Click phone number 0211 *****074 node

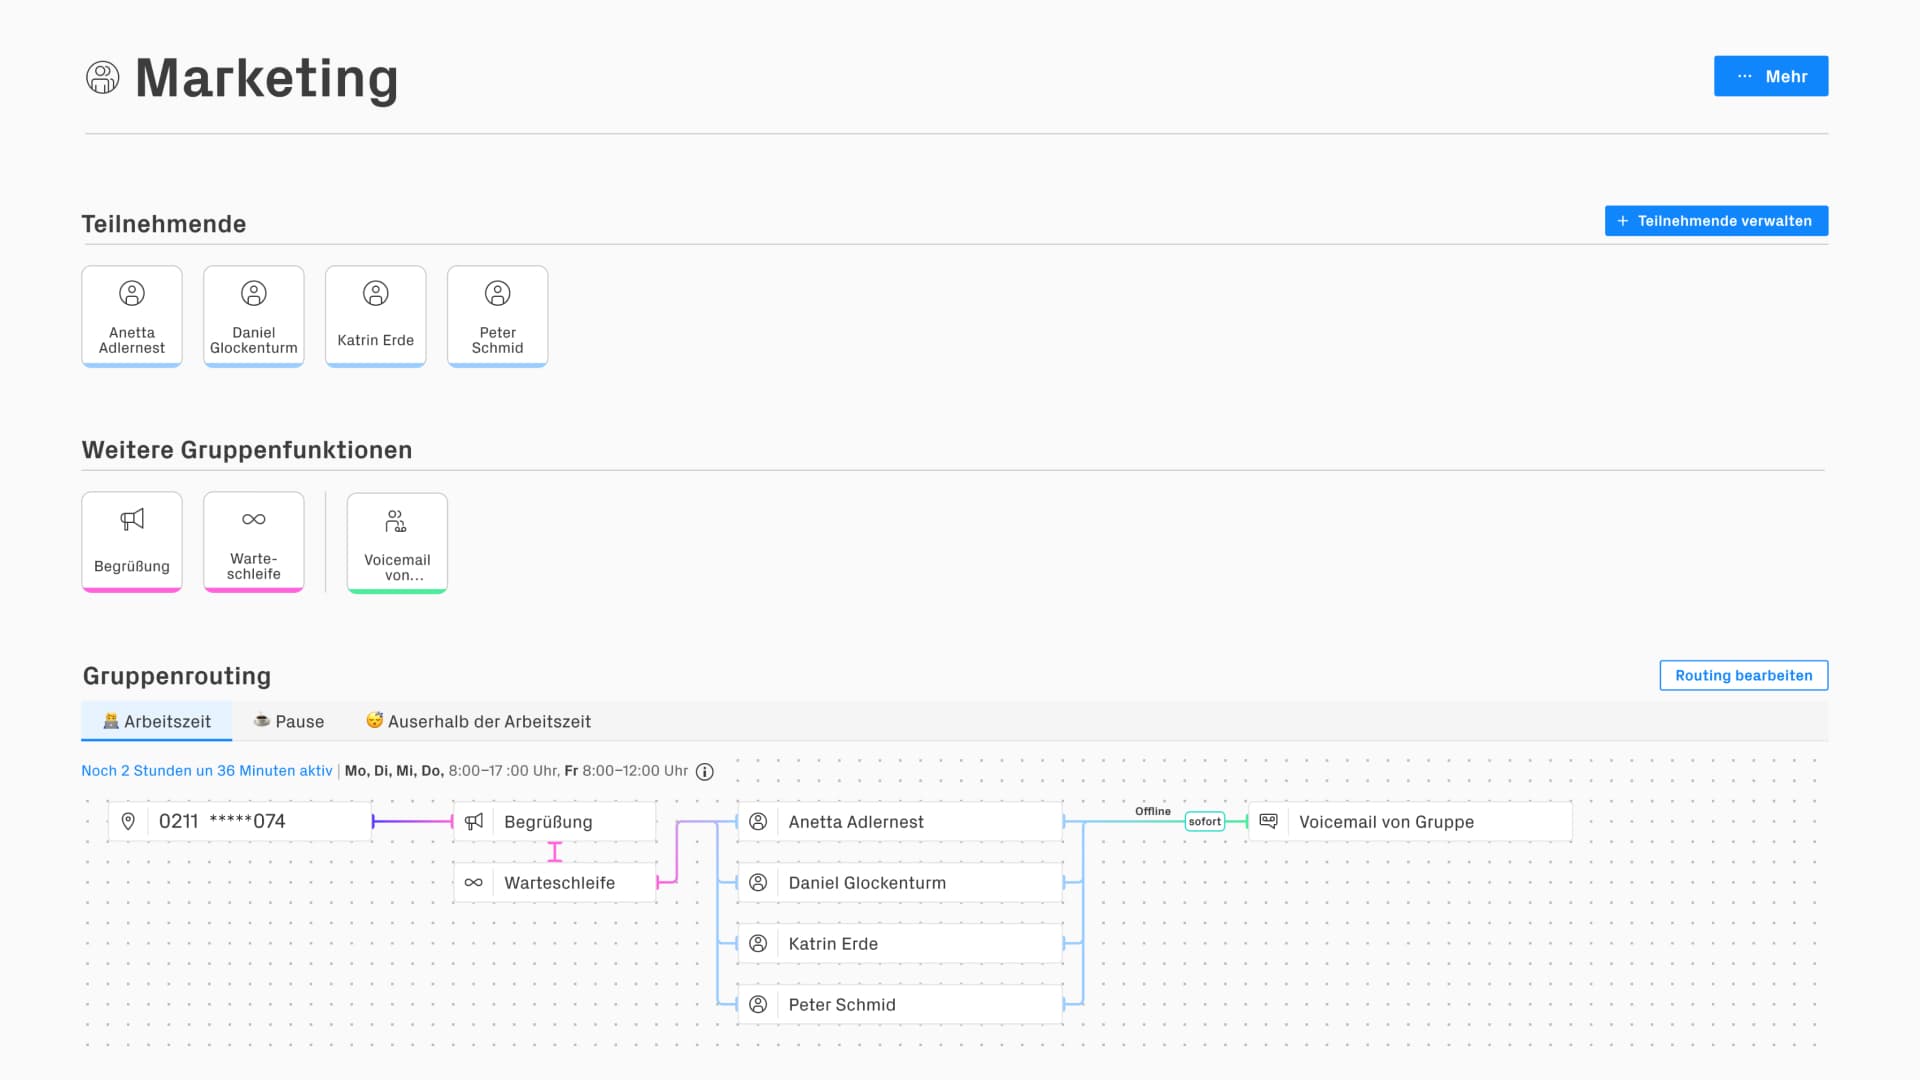pos(240,822)
